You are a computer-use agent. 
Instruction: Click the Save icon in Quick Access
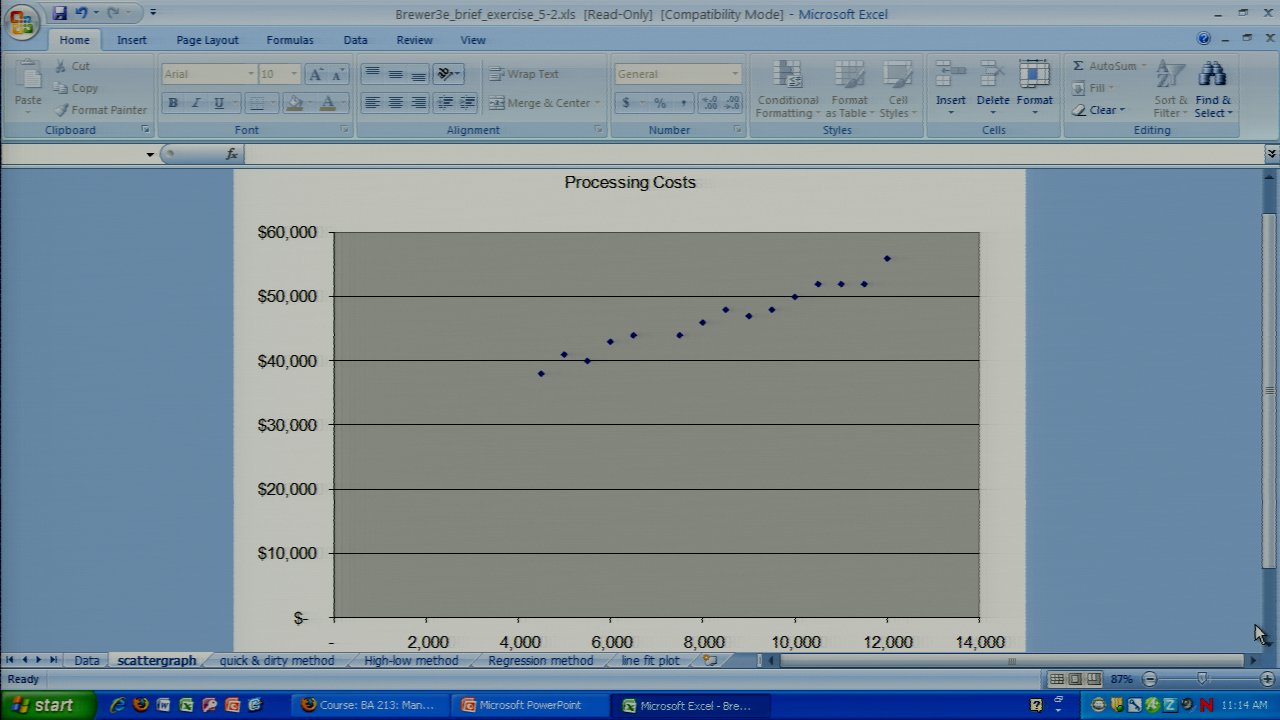(60, 14)
